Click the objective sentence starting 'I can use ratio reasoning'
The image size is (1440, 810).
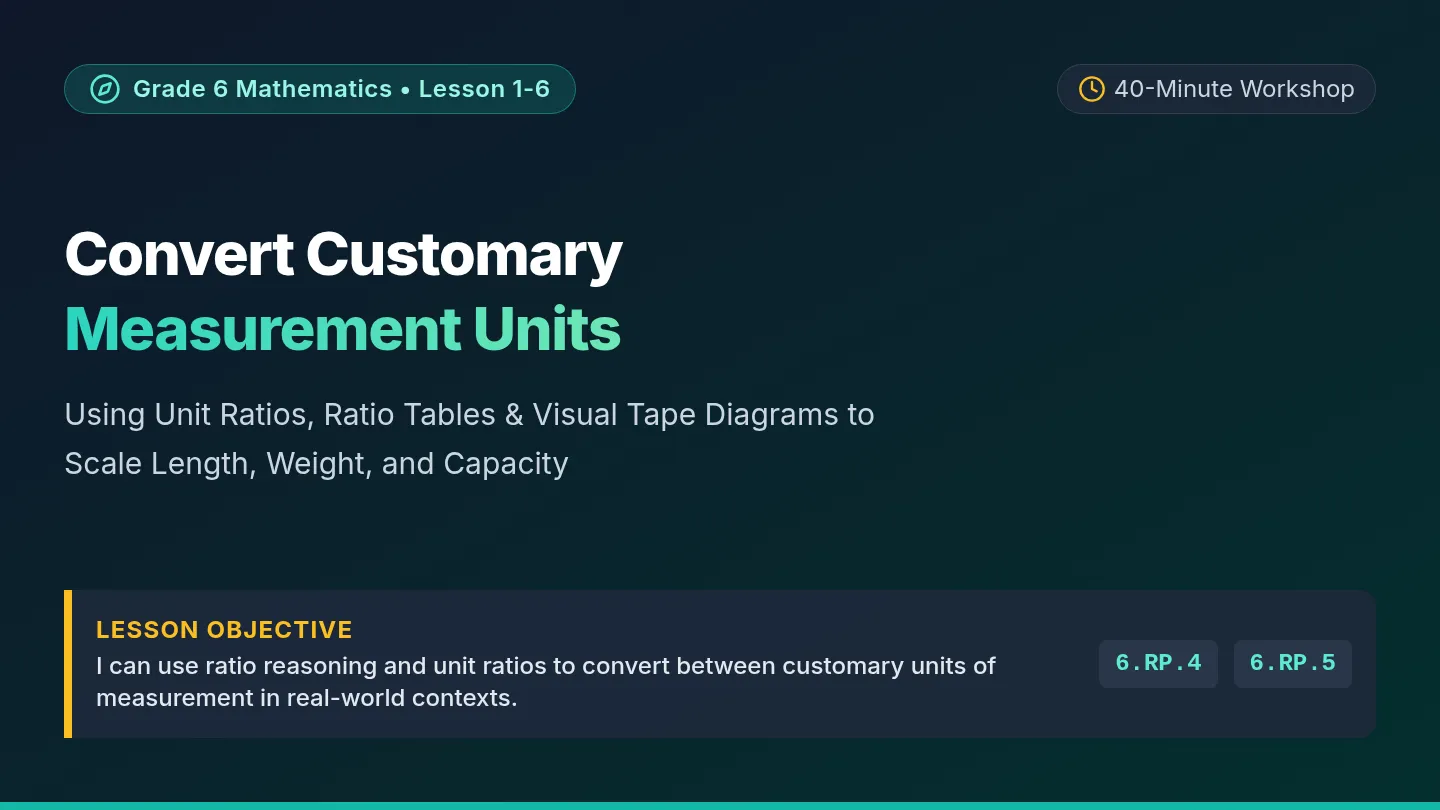coord(546,682)
